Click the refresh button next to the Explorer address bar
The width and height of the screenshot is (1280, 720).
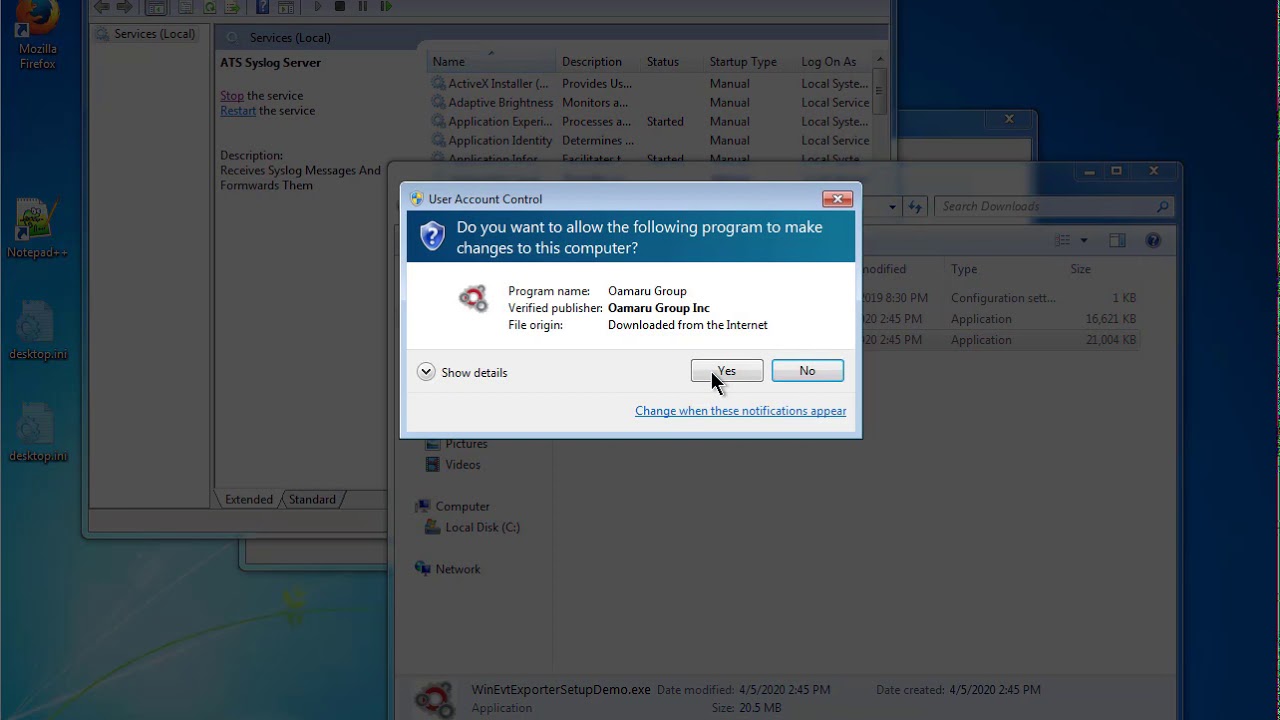click(x=914, y=207)
